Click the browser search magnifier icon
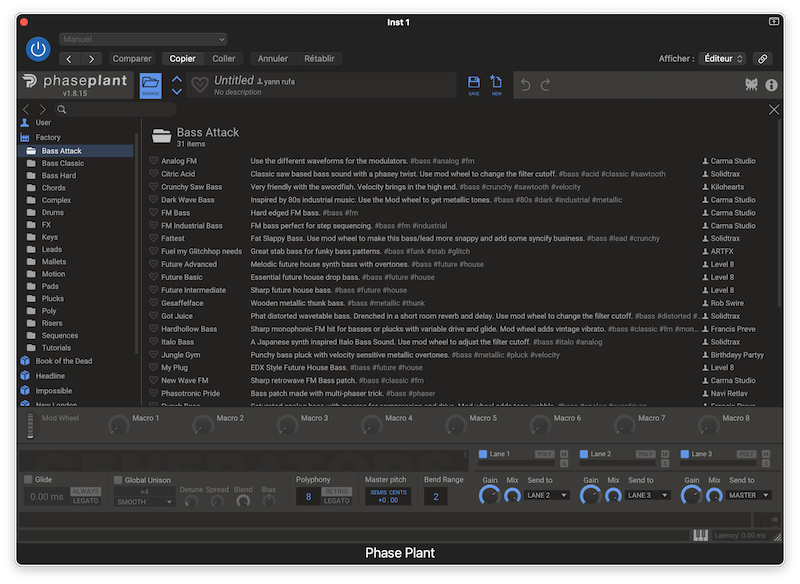 [x=62, y=109]
